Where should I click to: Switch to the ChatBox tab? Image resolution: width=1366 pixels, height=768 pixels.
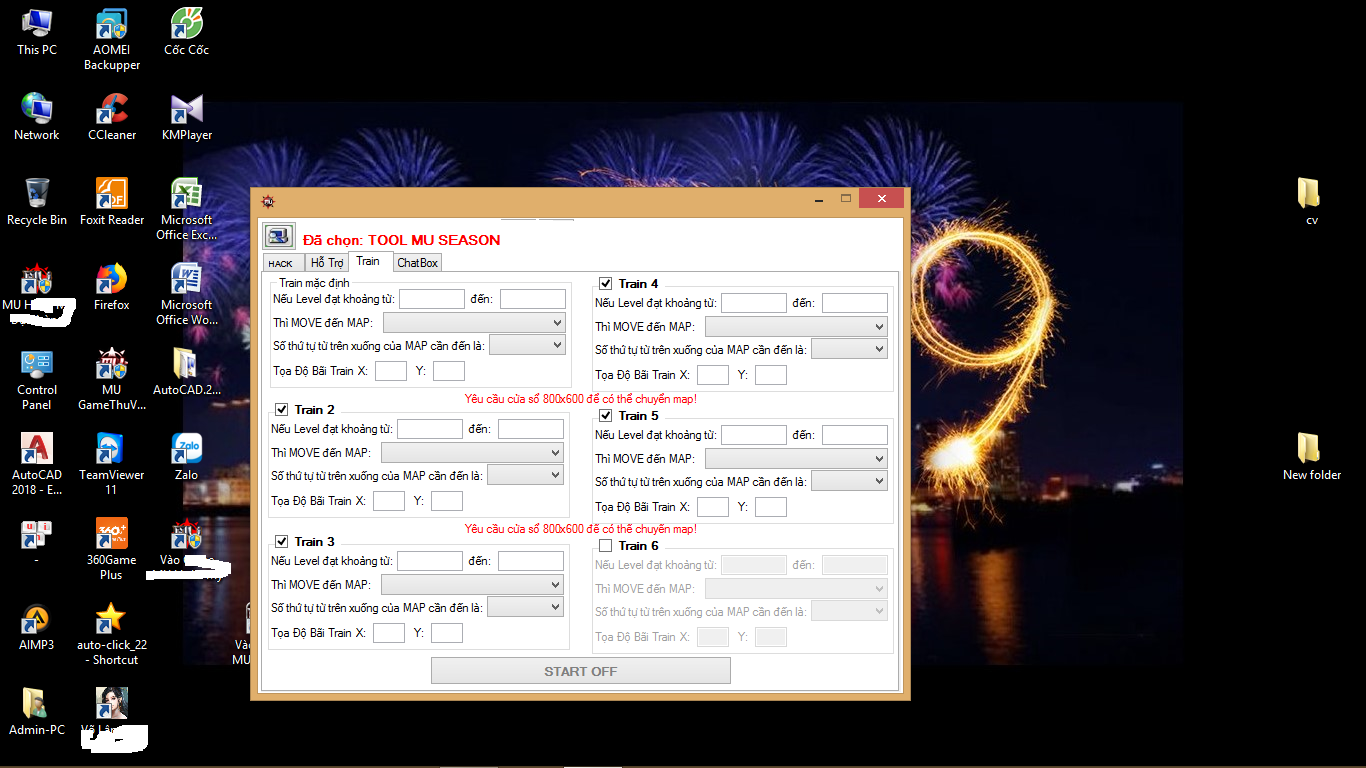pyautogui.click(x=417, y=263)
